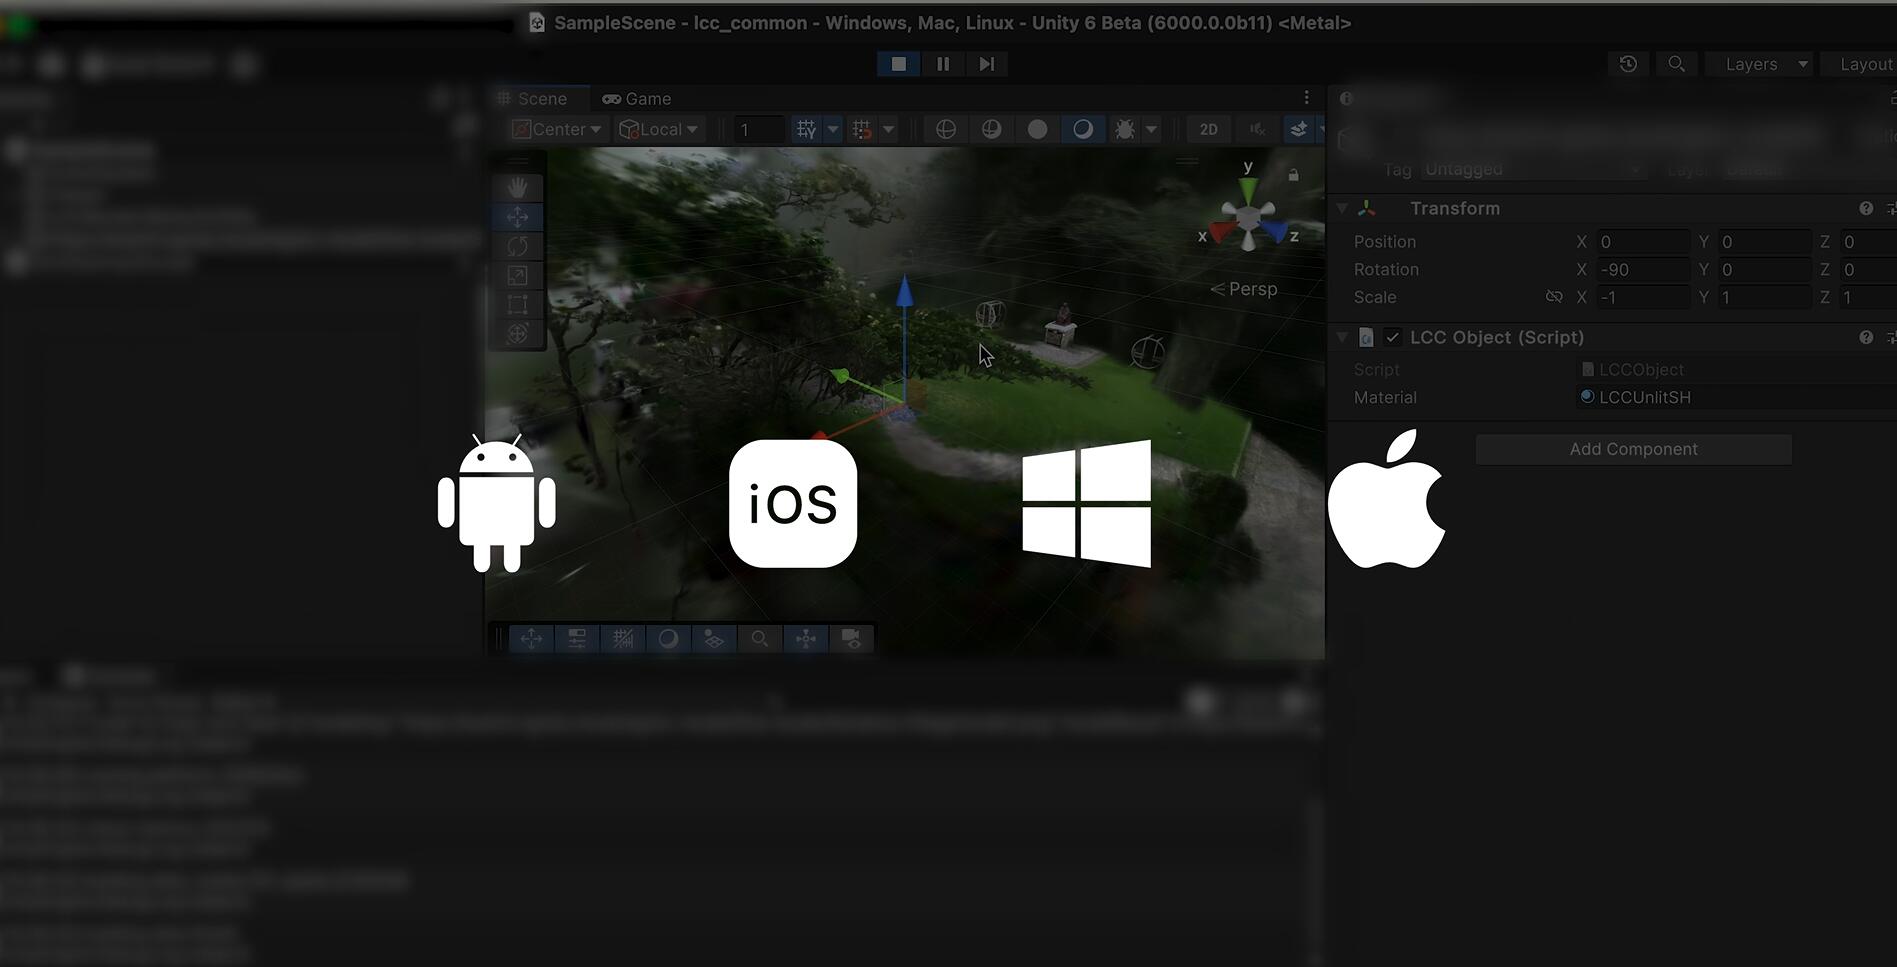Select the Hand view tool
Image resolution: width=1897 pixels, height=967 pixels.
(x=517, y=187)
